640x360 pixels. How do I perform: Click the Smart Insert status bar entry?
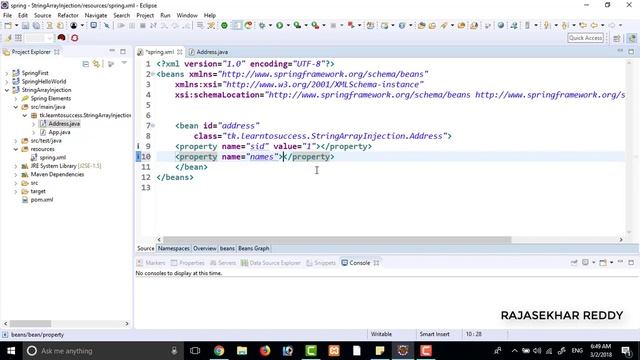434,334
